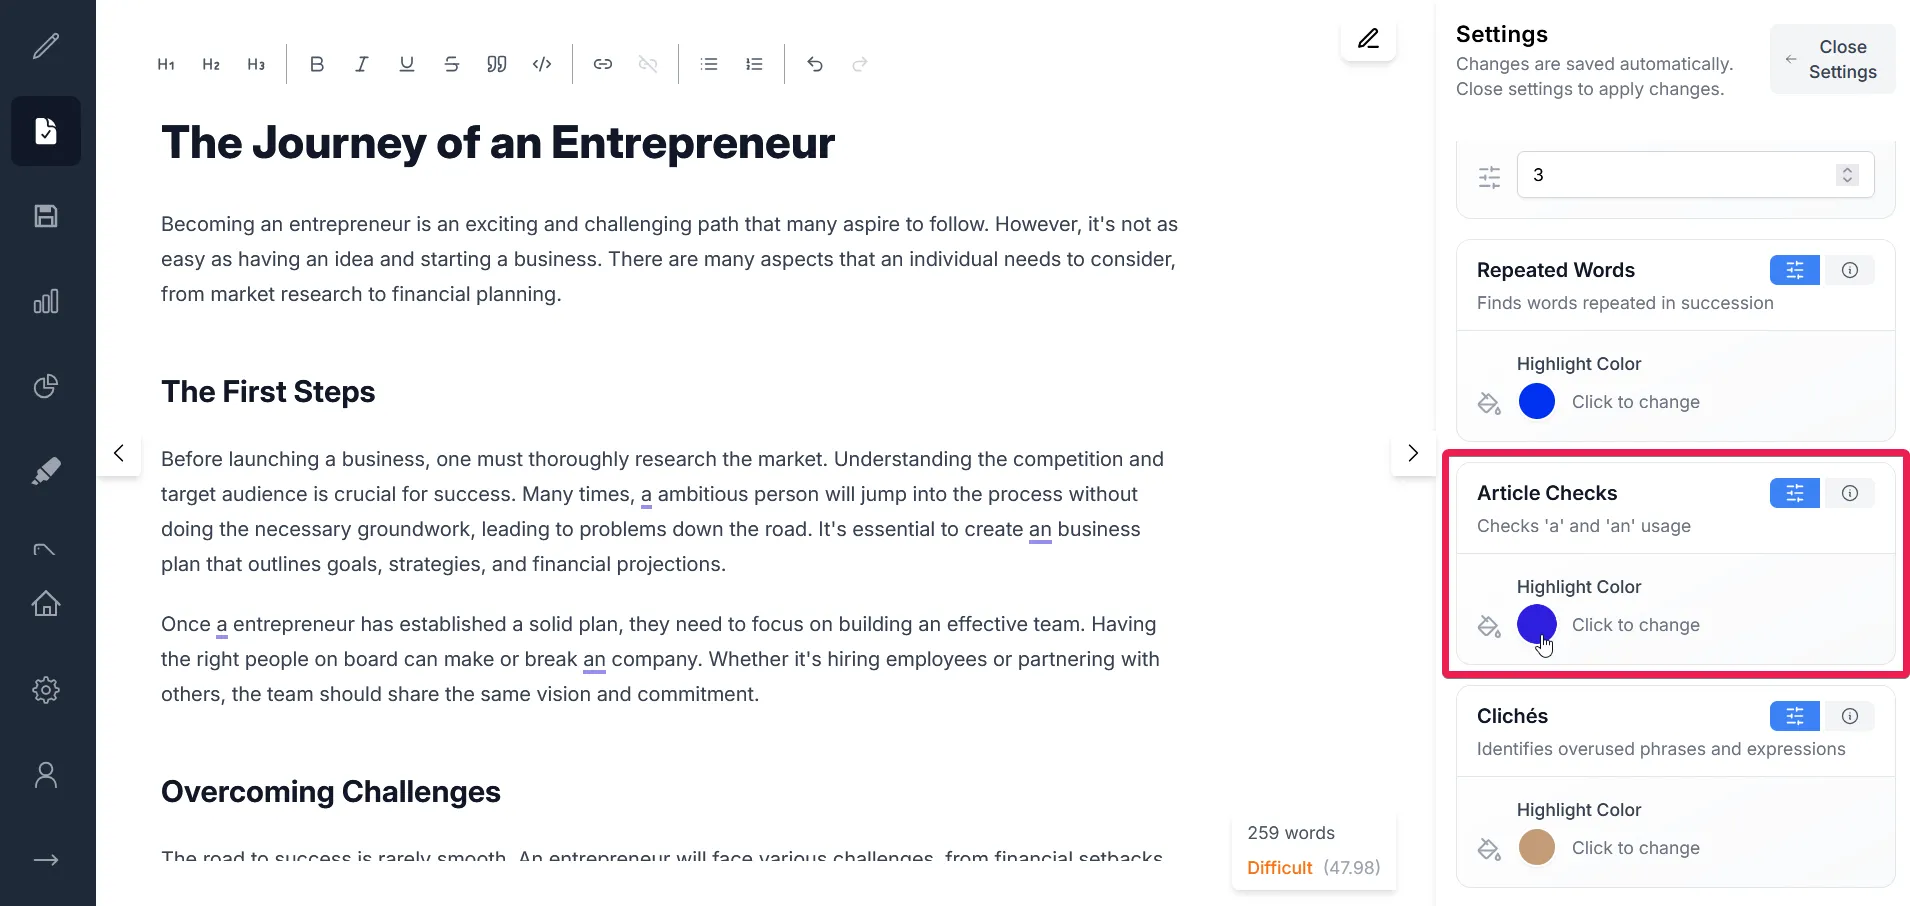Toggle the Repeated Words check setting

(x=1794, y=270)
